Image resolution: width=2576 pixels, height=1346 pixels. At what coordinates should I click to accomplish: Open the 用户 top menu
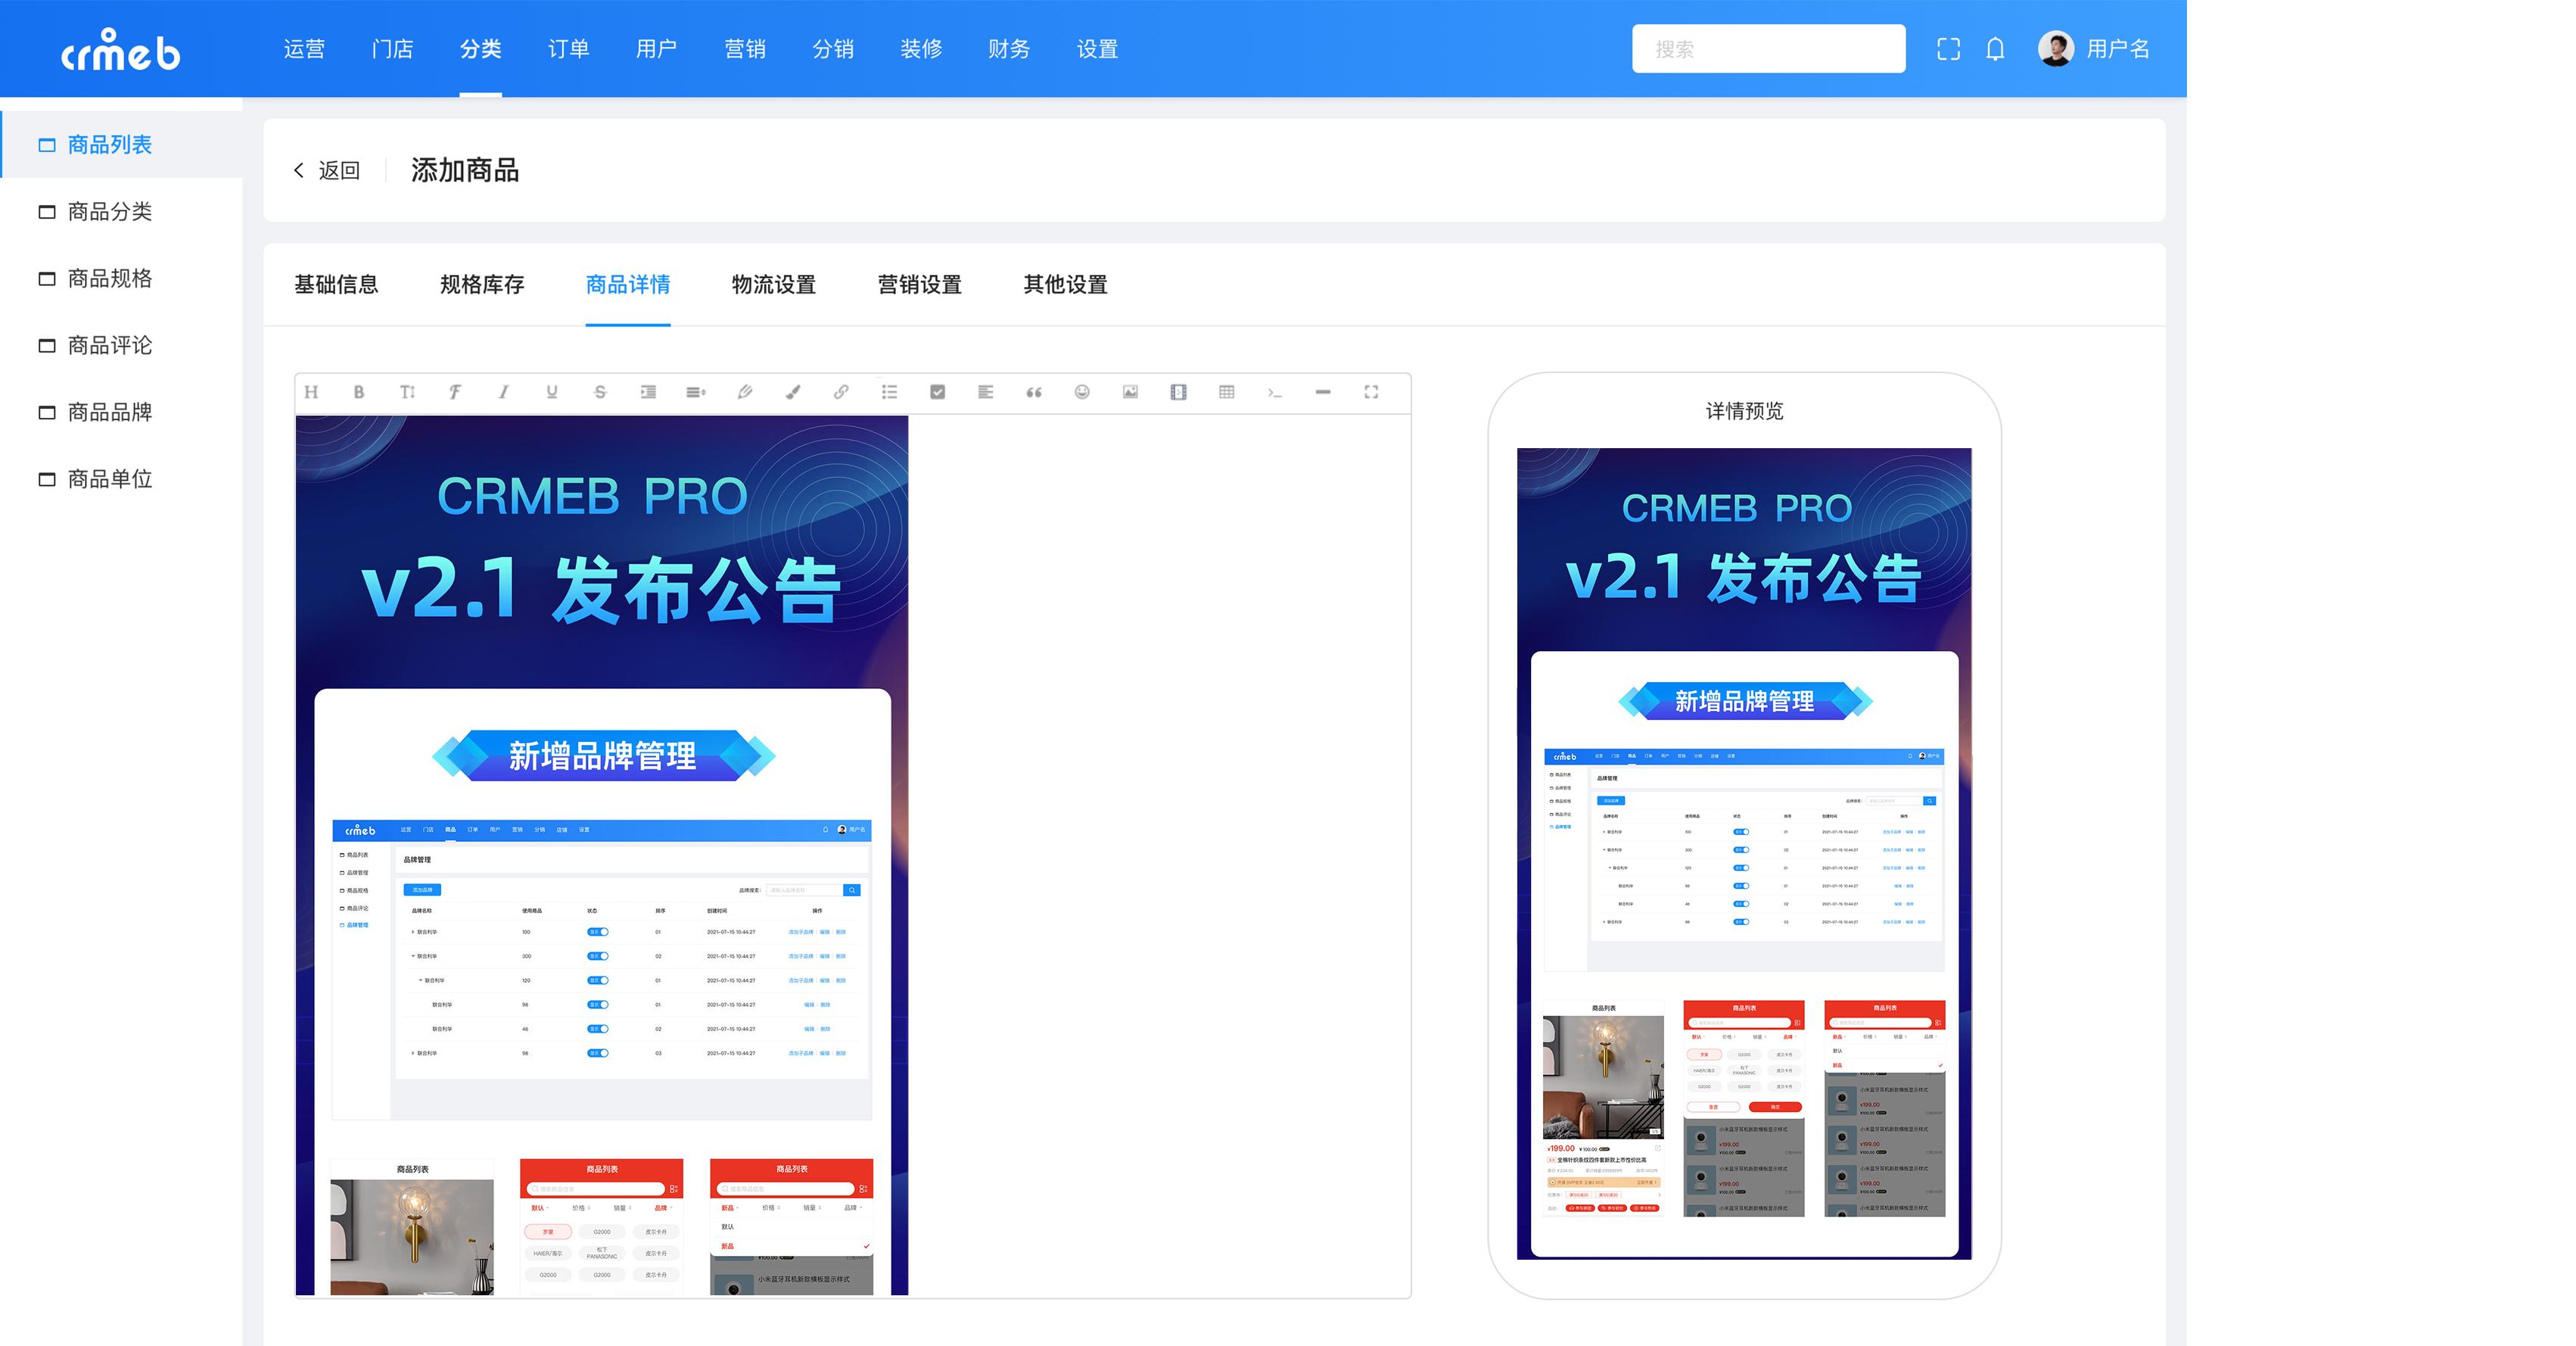[x=656, y=49]
